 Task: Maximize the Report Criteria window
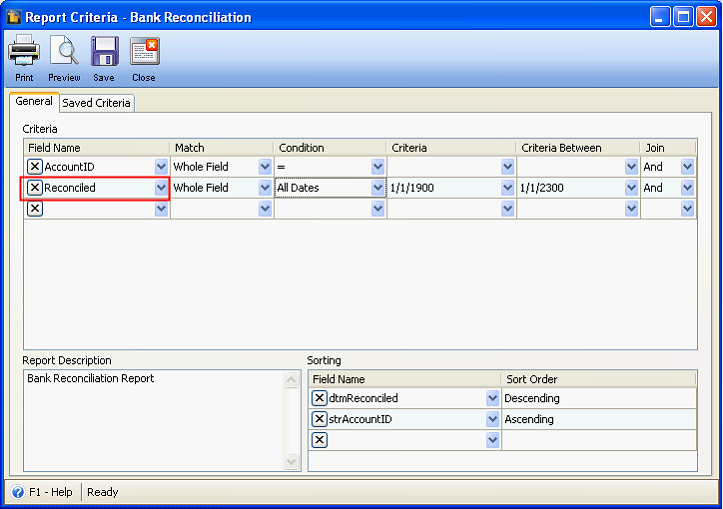(x=683, y=17)
